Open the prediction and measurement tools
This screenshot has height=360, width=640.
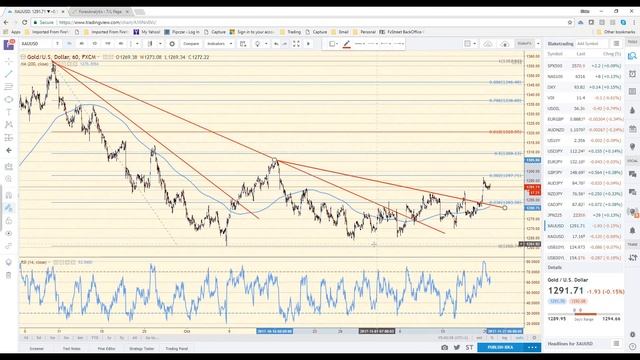pos(9,138)
